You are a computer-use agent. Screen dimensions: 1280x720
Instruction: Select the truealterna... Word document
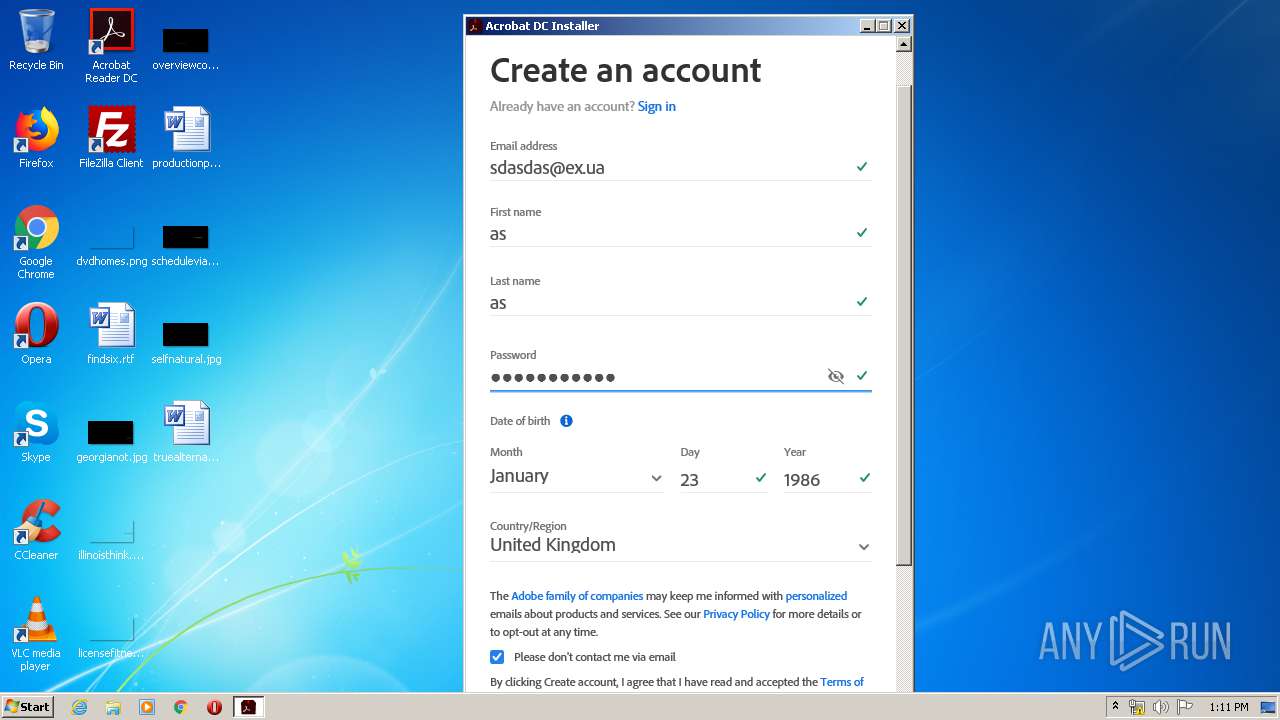click(x=186, y=432)
